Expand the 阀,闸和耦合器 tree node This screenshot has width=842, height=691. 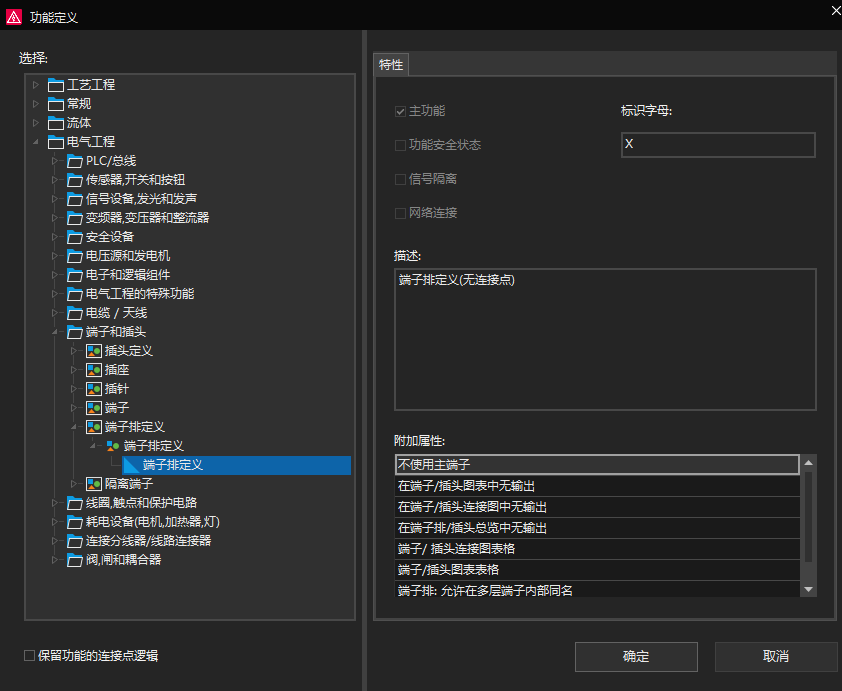tap(55, 560)
